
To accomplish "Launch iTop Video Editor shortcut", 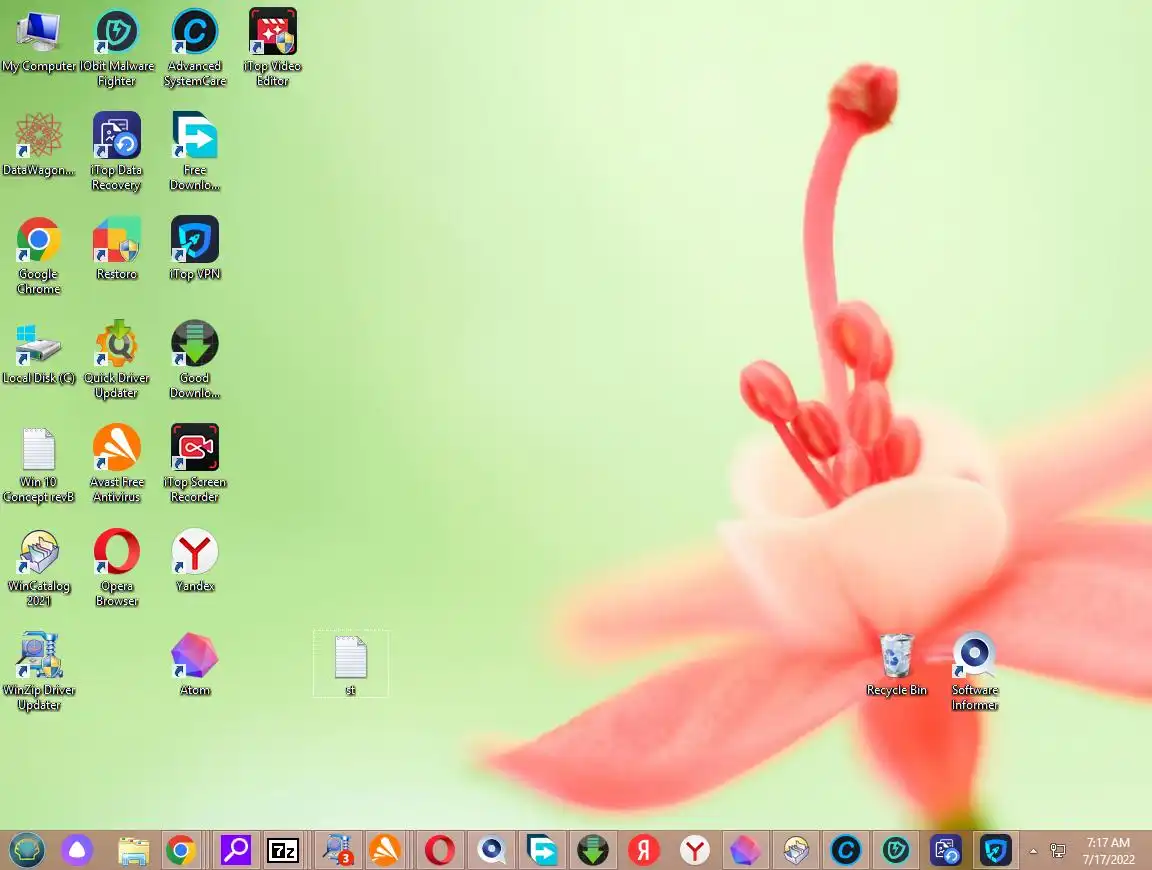I will click(273, 48).
